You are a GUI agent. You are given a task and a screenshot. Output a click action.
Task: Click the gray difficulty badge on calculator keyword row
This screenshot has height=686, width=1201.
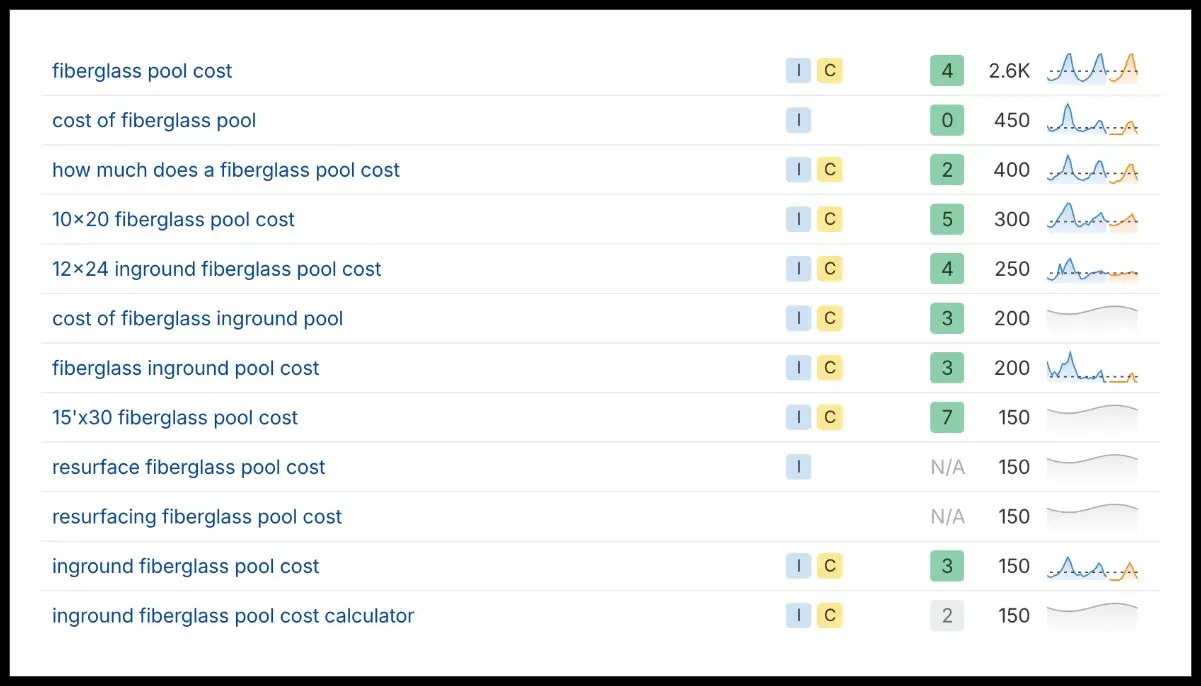[x=946, y=616]
